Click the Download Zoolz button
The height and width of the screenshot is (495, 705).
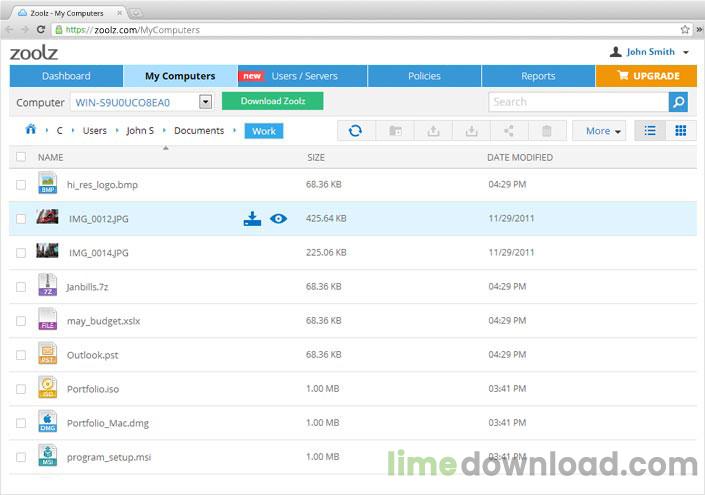click(272, 101)
